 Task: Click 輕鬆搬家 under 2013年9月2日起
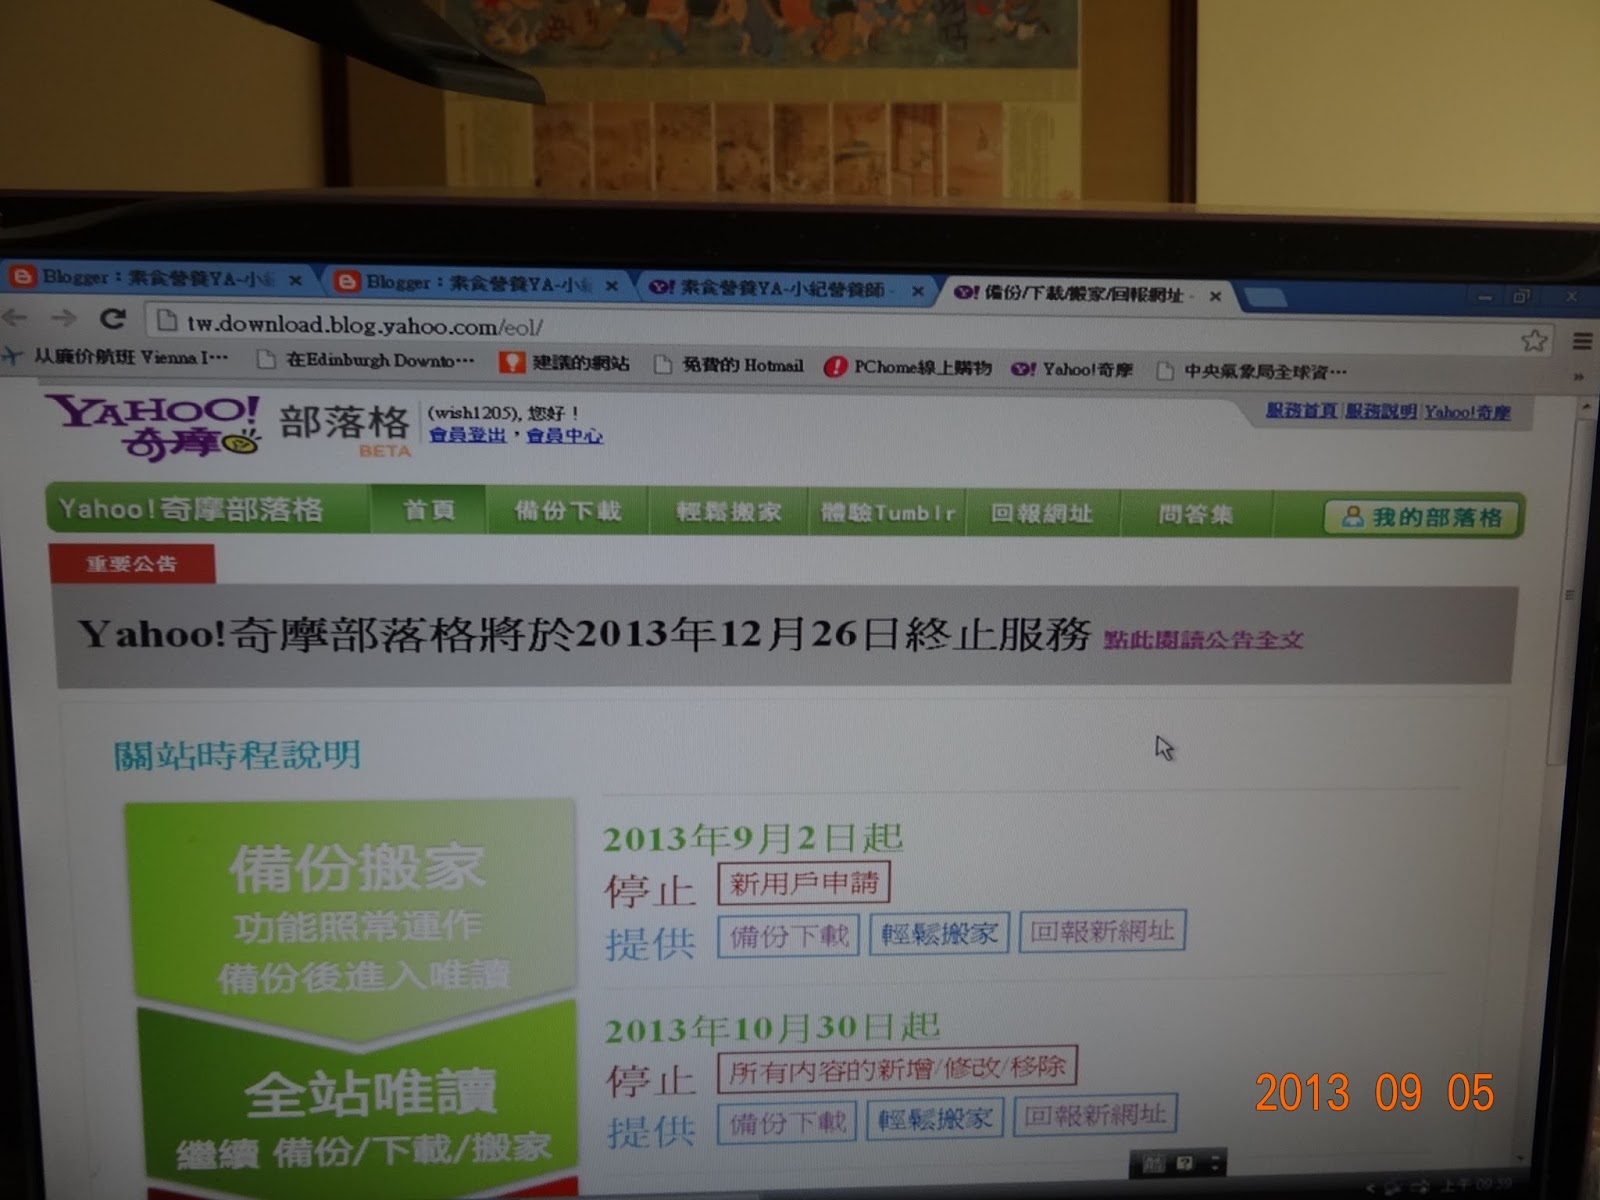pos(939,934)
